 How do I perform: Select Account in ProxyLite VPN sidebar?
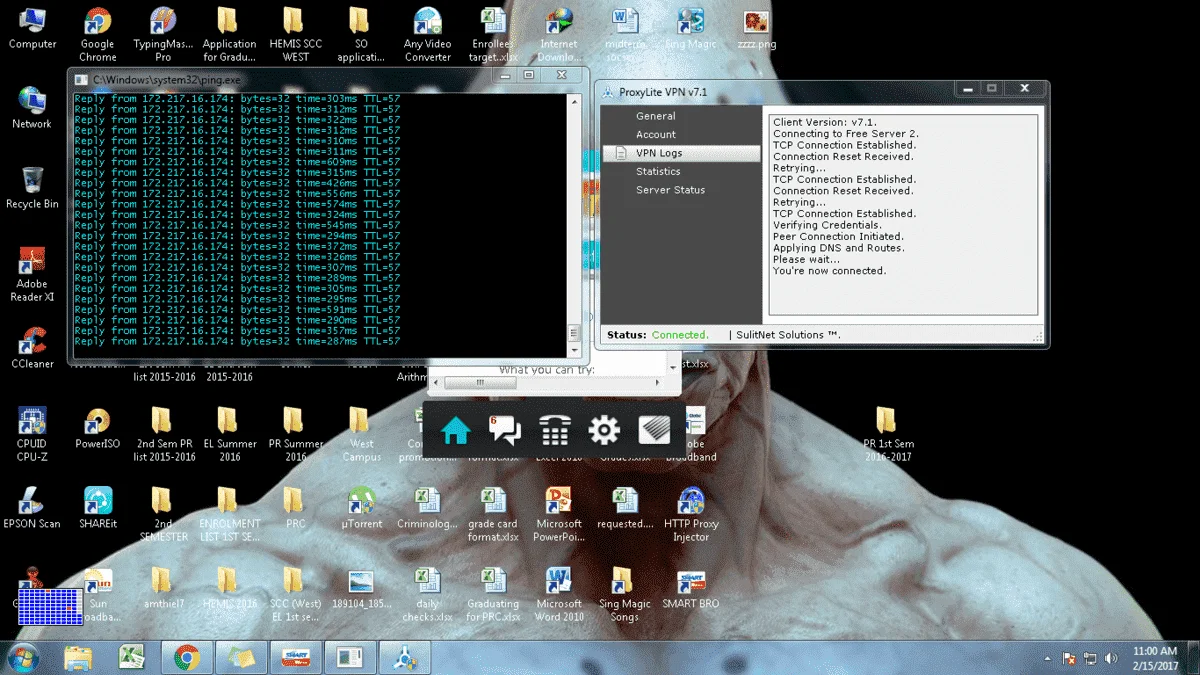[x=656, y=134]
